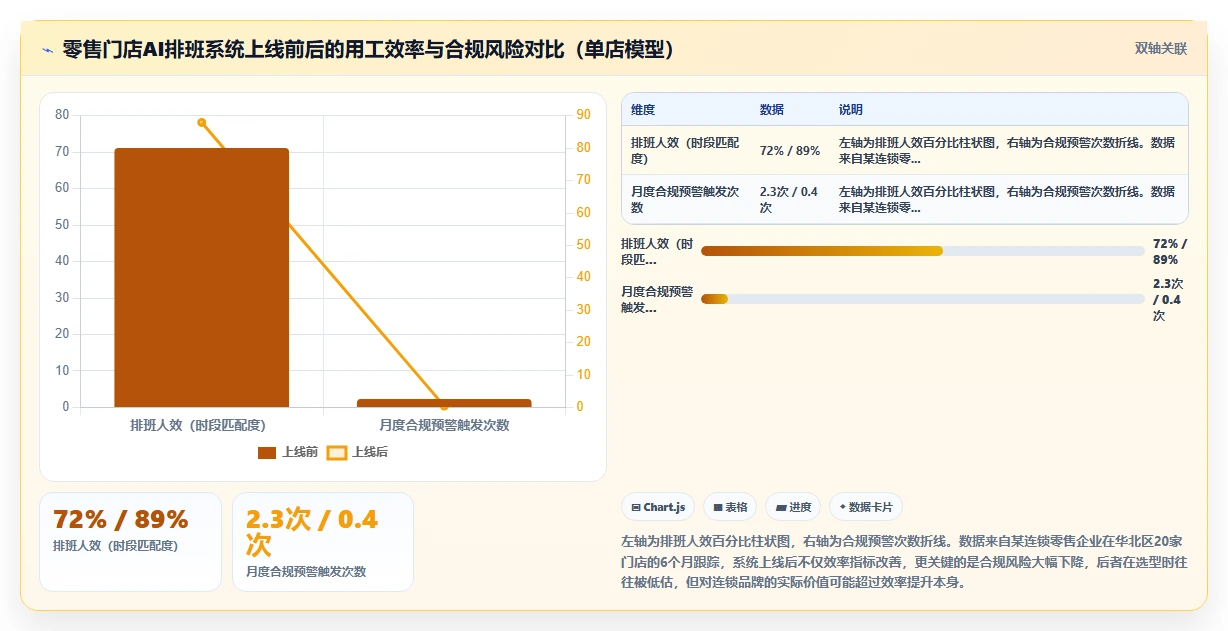The width and height of the screenshot is (1228, 631).
Task: Select the 表格 tag
Action: (x=730, y=507)
